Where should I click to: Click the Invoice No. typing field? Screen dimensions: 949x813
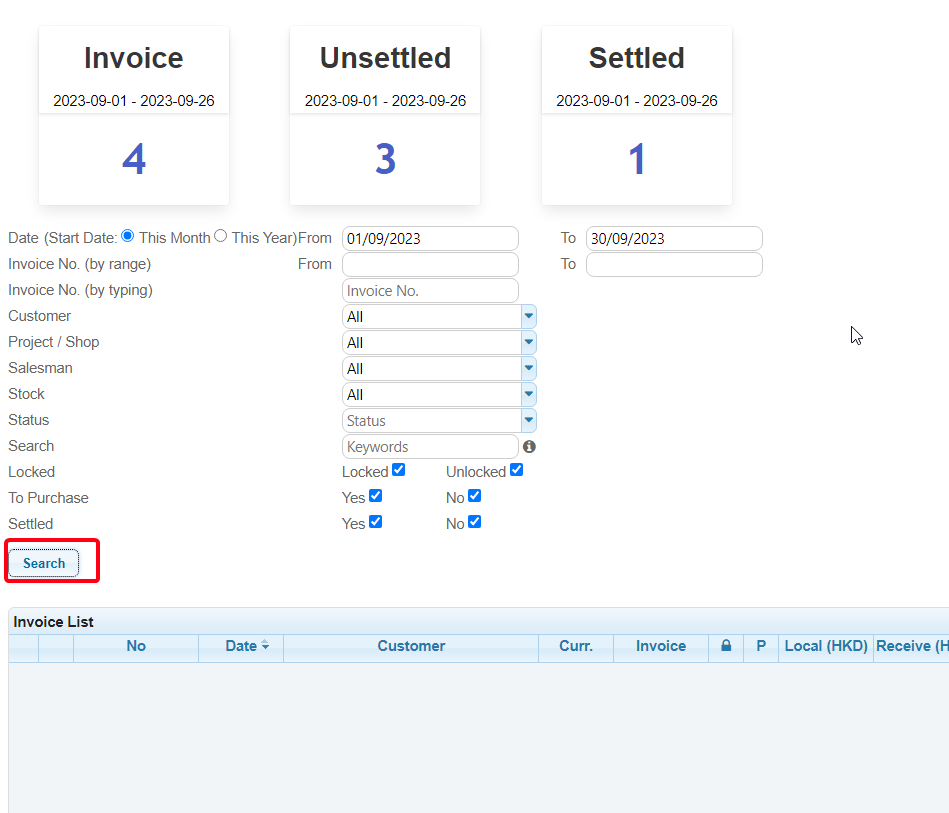tap(430, 291)
